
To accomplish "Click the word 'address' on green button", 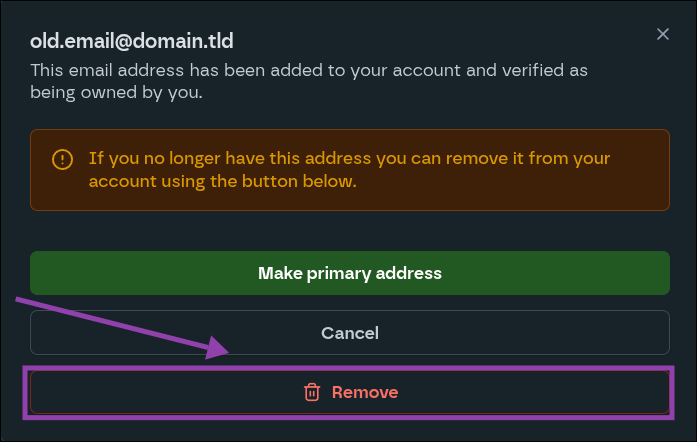I will [x=407, y=273].
